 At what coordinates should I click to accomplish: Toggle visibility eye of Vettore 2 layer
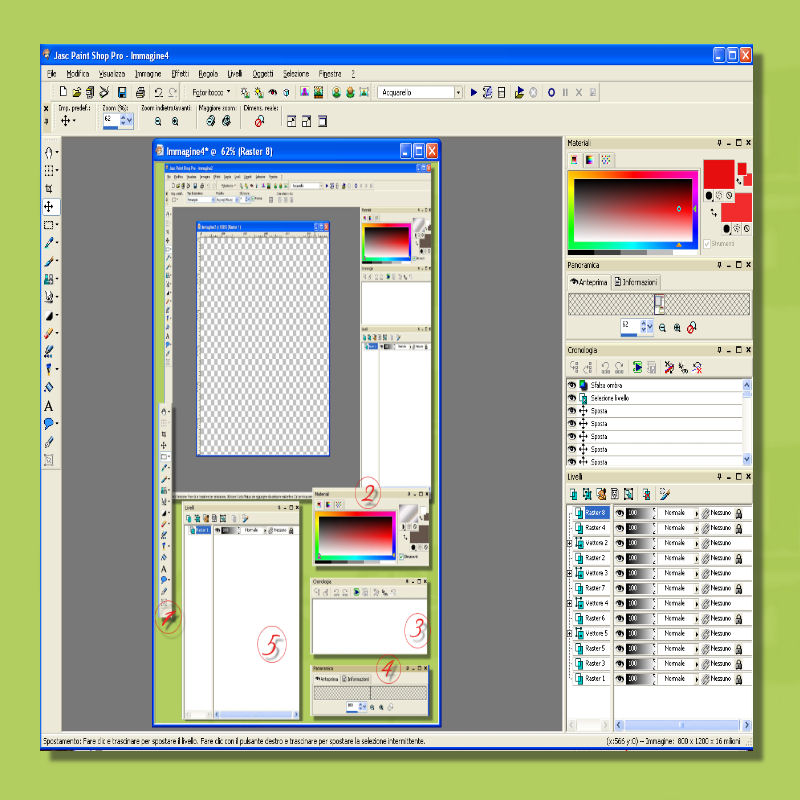coord(620,543)
